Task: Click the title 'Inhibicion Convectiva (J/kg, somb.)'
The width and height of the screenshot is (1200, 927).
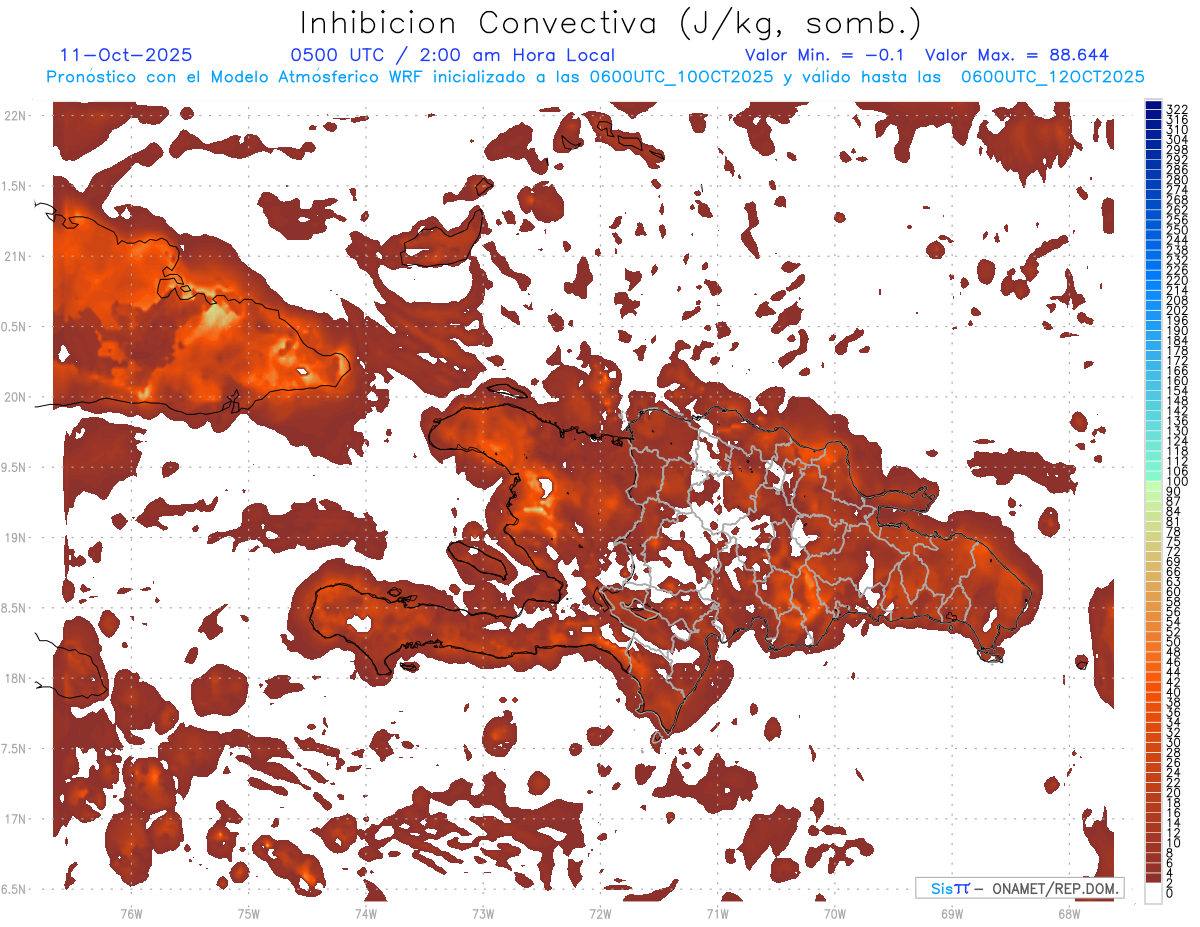Action: (x=611, y=24)
